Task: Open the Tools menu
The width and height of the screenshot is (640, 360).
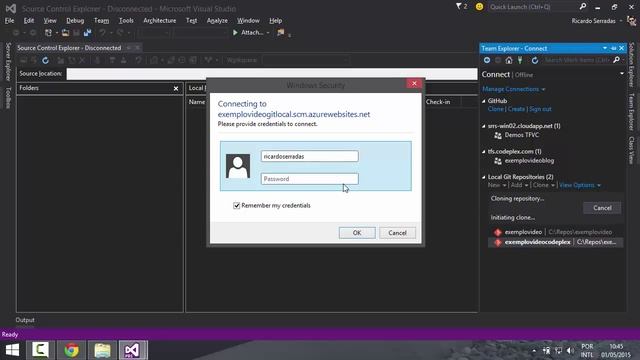Action: [126, 20]
